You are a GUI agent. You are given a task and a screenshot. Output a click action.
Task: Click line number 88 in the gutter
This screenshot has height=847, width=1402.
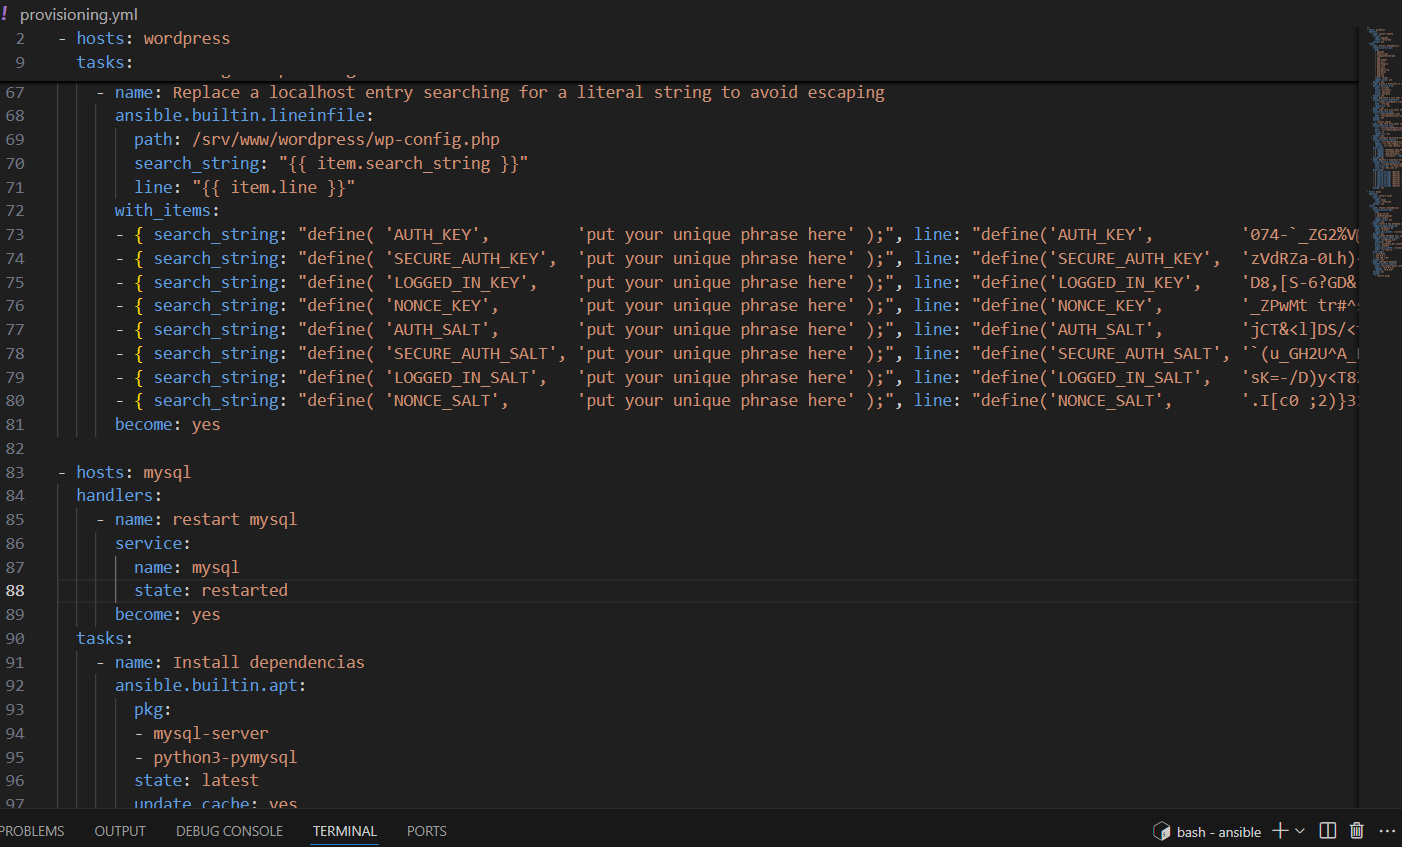[x=15, y=590]
